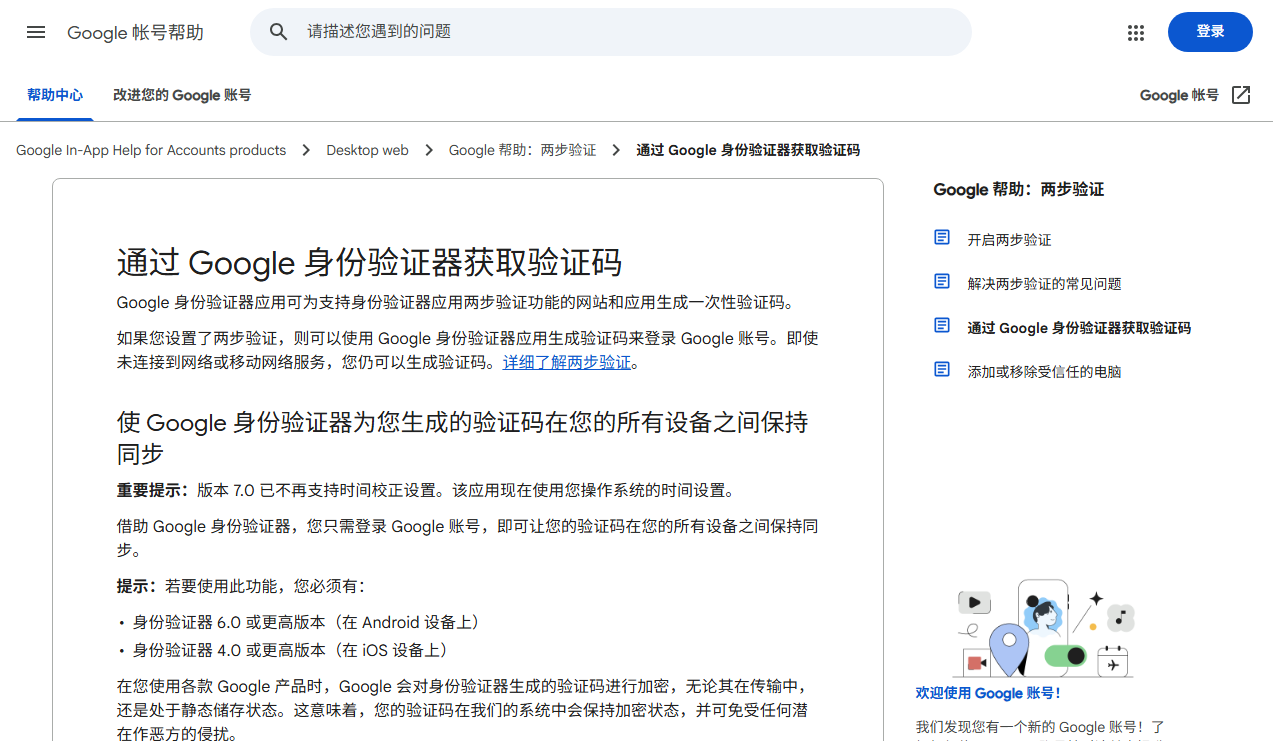Click the chevron after Google In-App Help for Accounts products
This screenshot has width=1273, height=741.
[x=306, y=150]
